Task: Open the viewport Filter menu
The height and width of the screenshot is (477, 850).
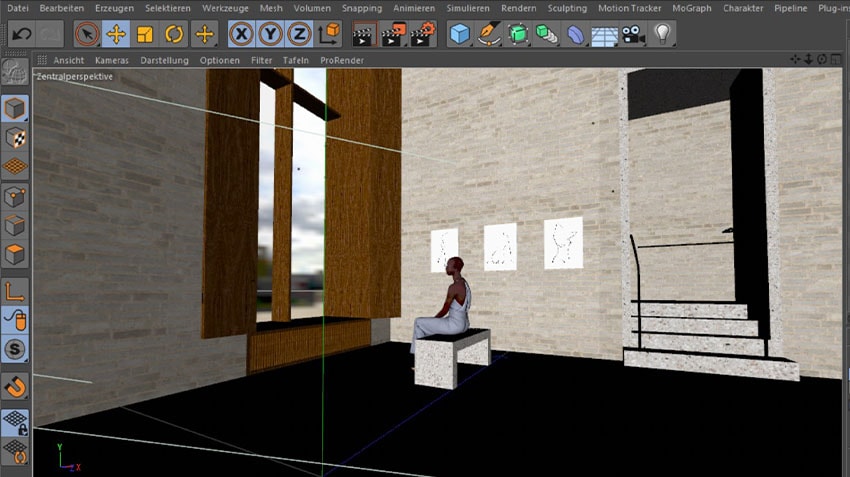Action: pyautogui.click(x=261, y=60)
